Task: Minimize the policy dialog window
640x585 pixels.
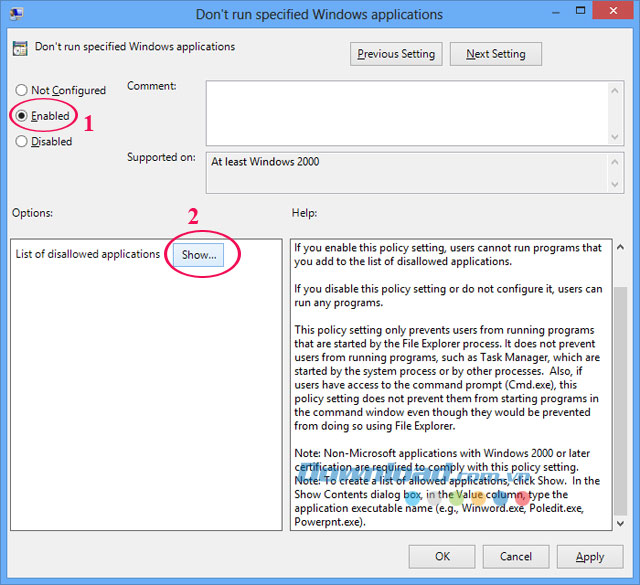Action: (556, 12)
